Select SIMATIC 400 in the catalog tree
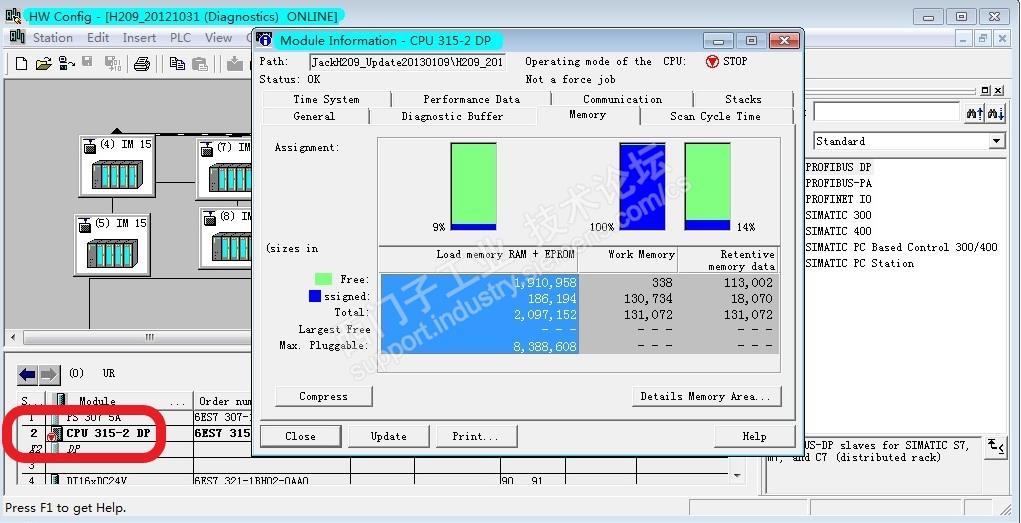This screenshot has width=1021, height=523. click(x=838, y=231)
